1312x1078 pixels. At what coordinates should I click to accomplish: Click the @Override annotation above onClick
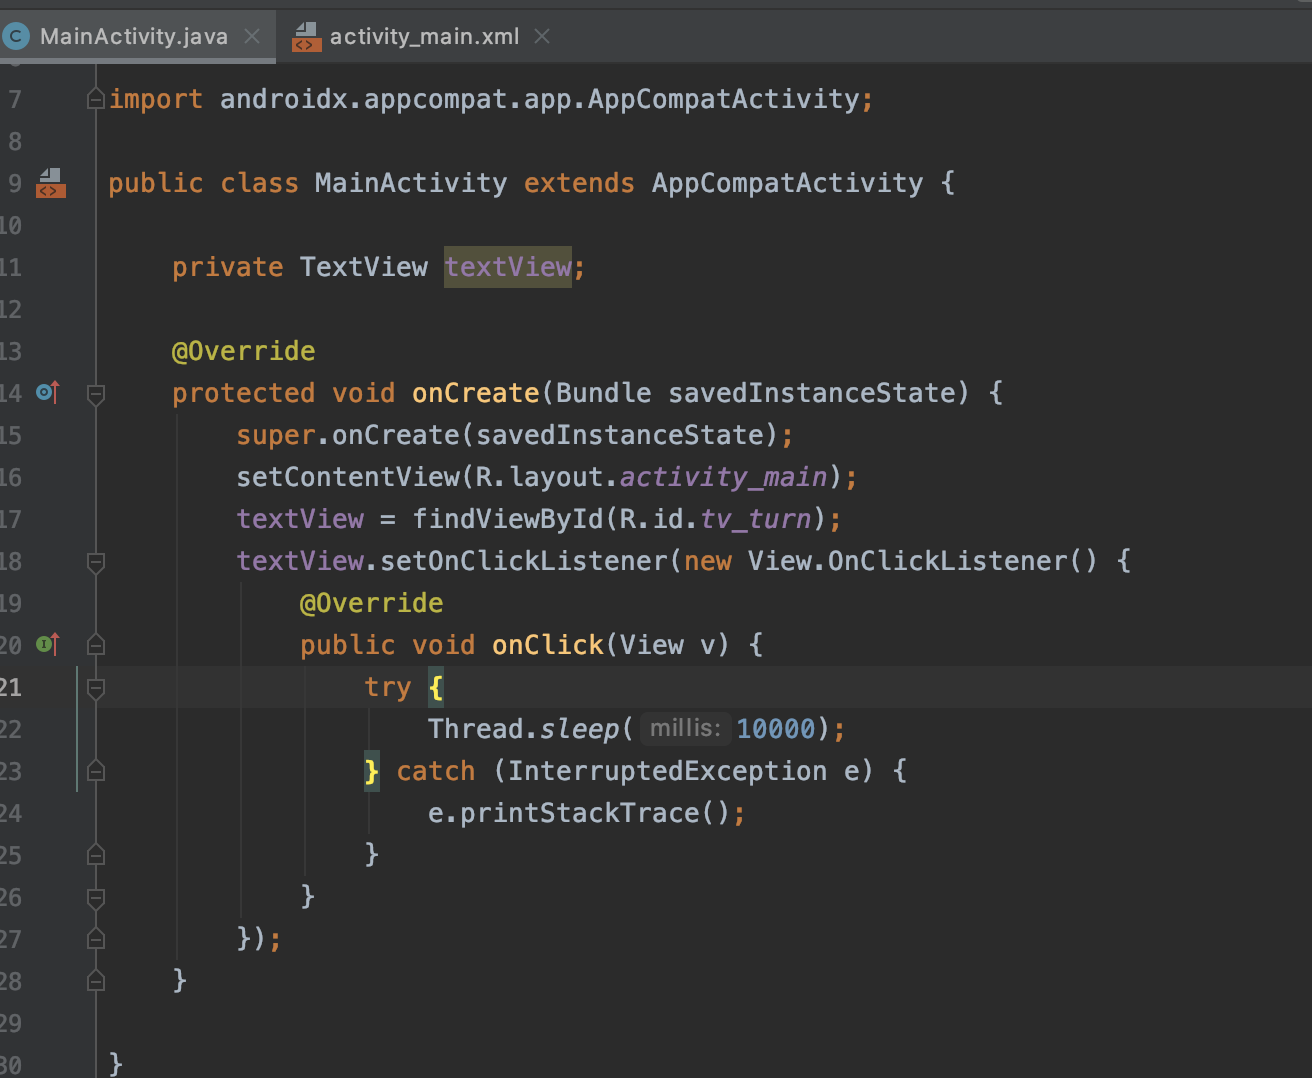click(371, 603)
